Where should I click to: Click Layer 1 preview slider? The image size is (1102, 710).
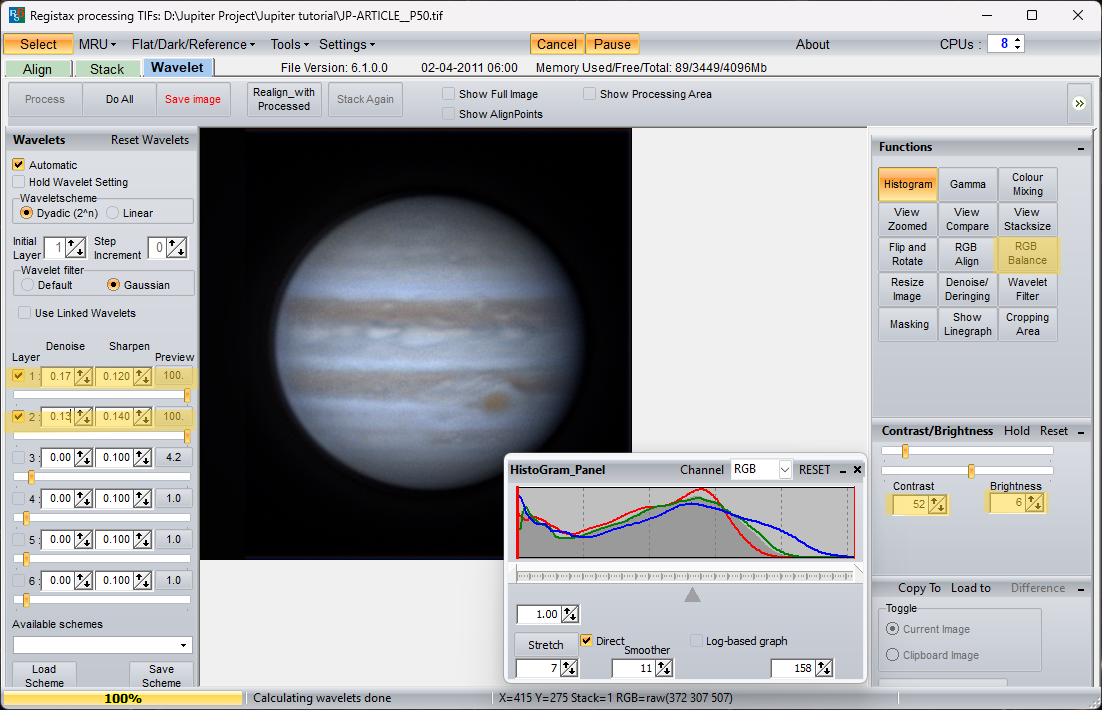coord(101,396)
